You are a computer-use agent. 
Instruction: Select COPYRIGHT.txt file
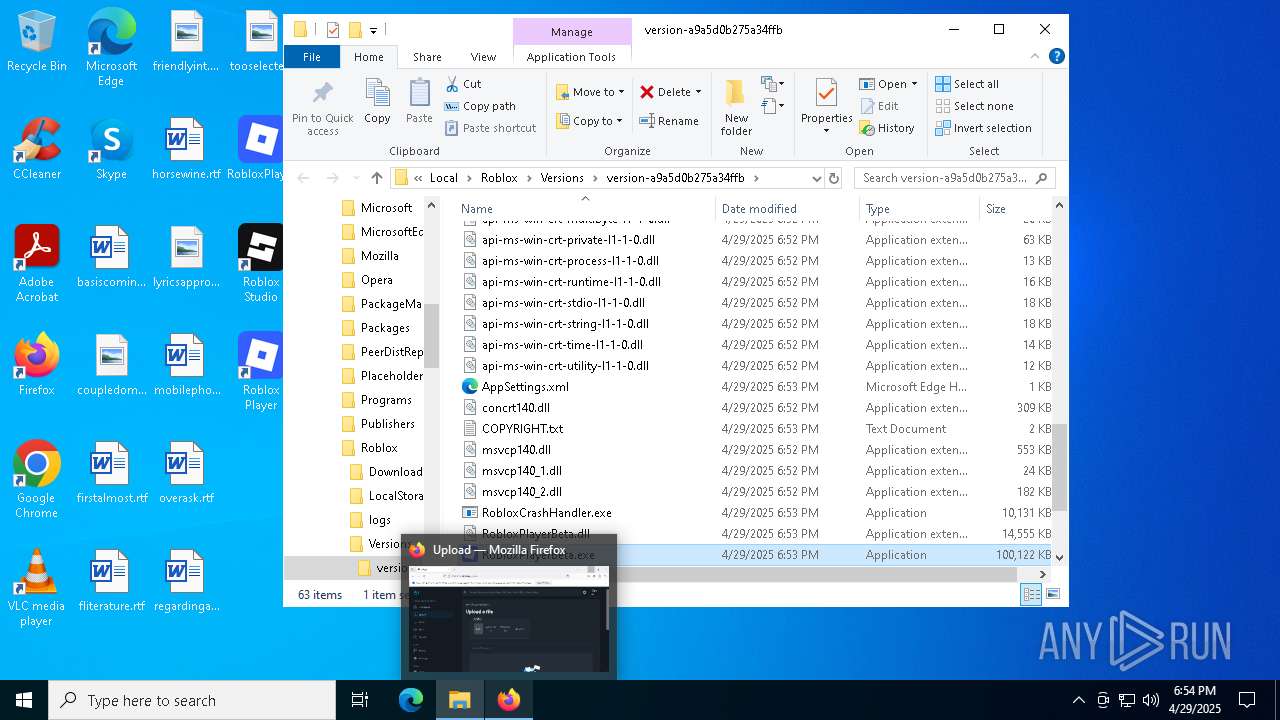[522, 429]
